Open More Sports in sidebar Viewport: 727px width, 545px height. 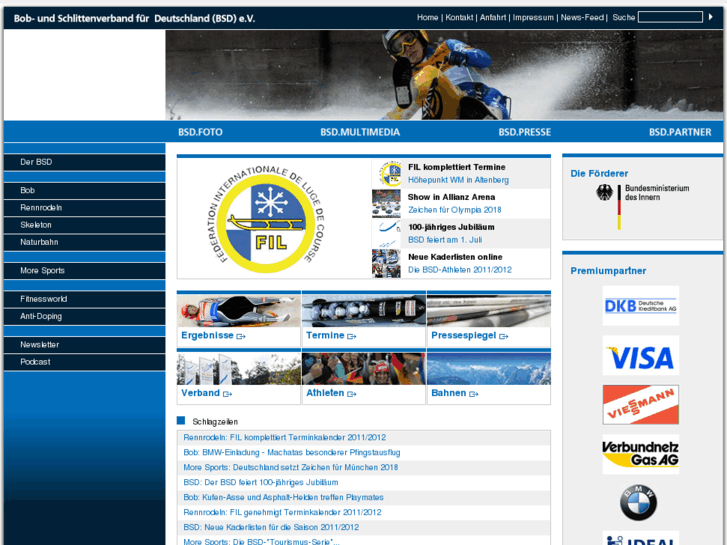[84, 270]
